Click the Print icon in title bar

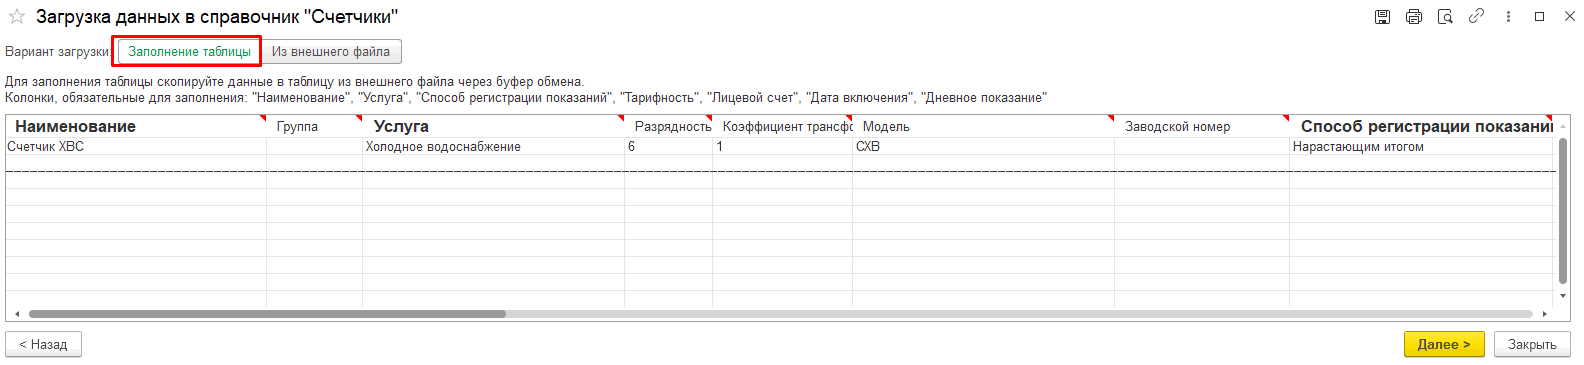[1414, 17]
